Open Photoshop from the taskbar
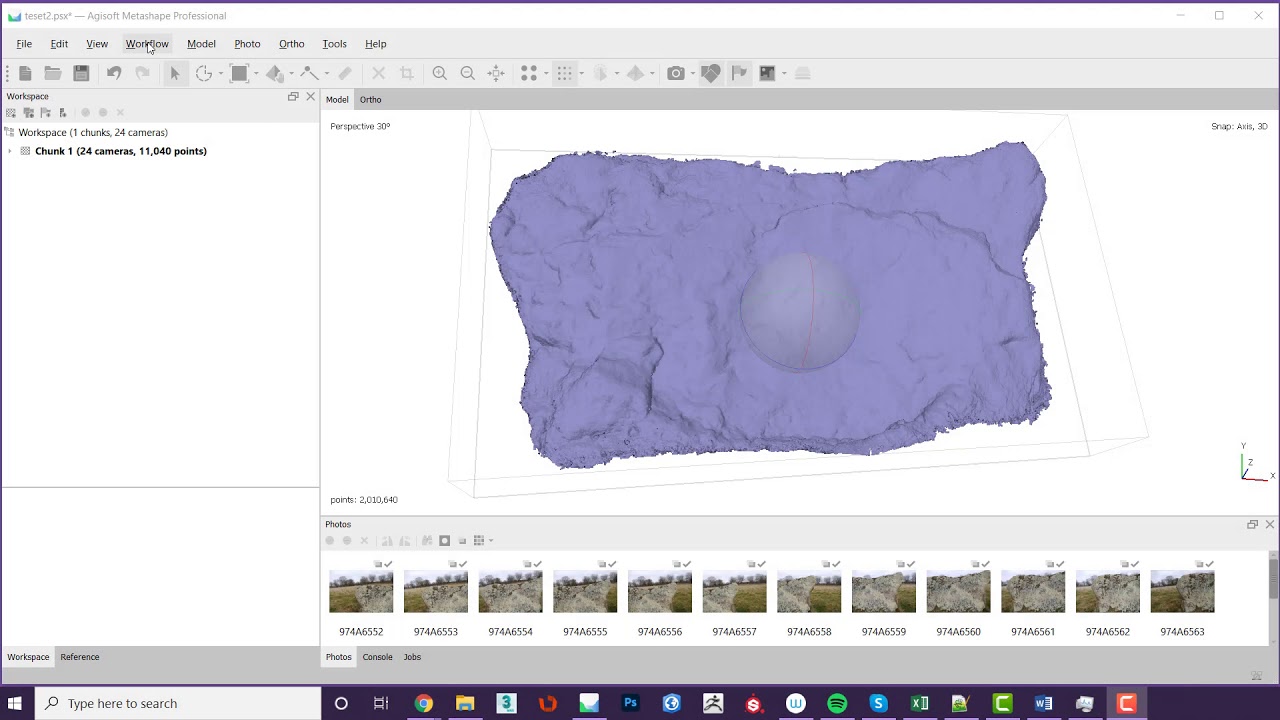Viewport: 1280px width, 720px height. [630, 703]
